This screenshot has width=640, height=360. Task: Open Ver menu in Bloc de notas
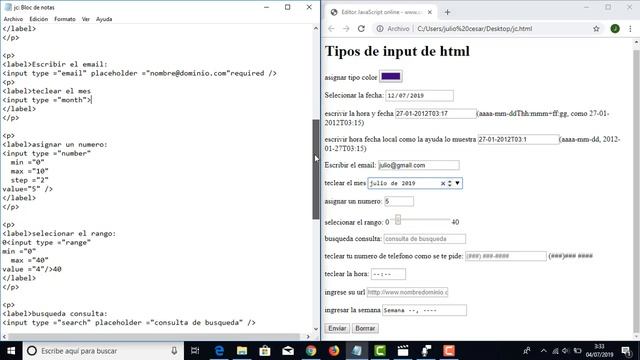[x=86, y=19]
